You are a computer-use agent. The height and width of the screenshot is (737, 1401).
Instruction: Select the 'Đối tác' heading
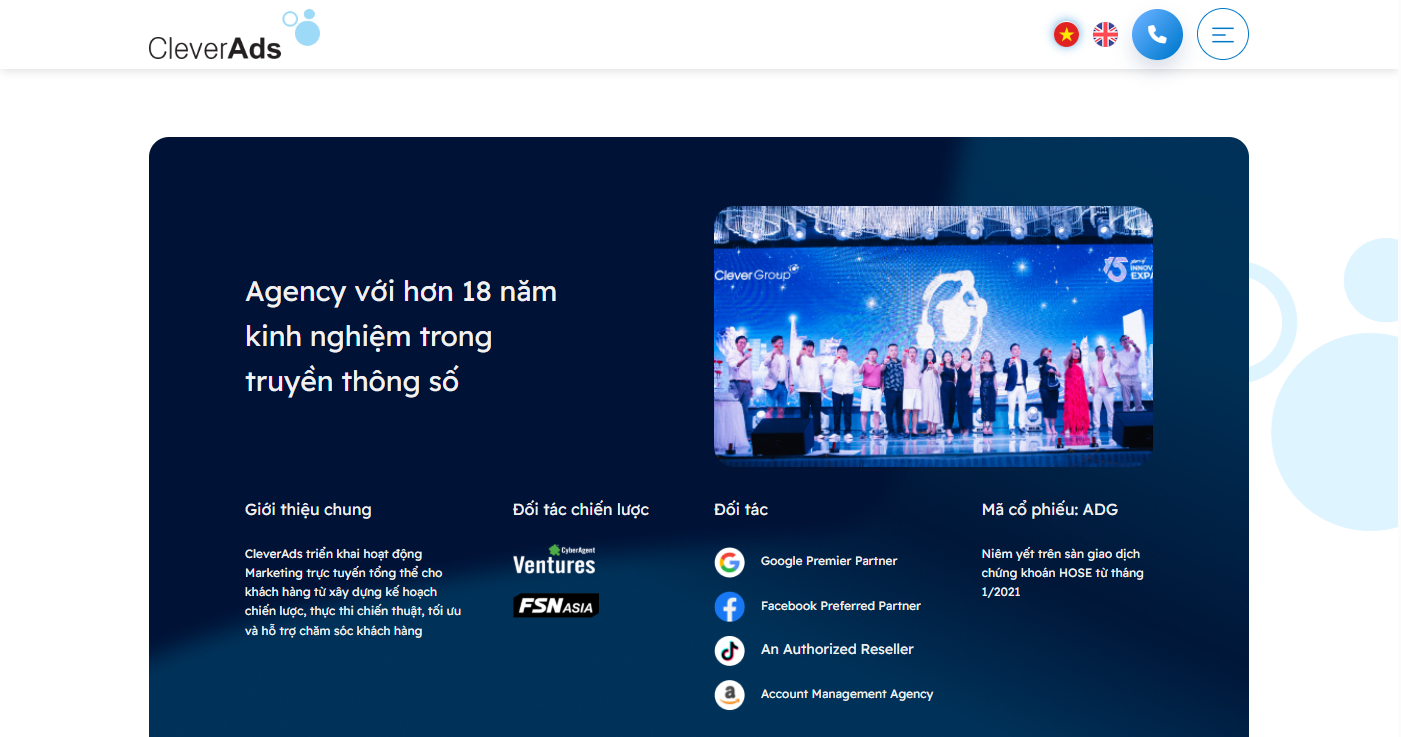[x=741, y=510]
